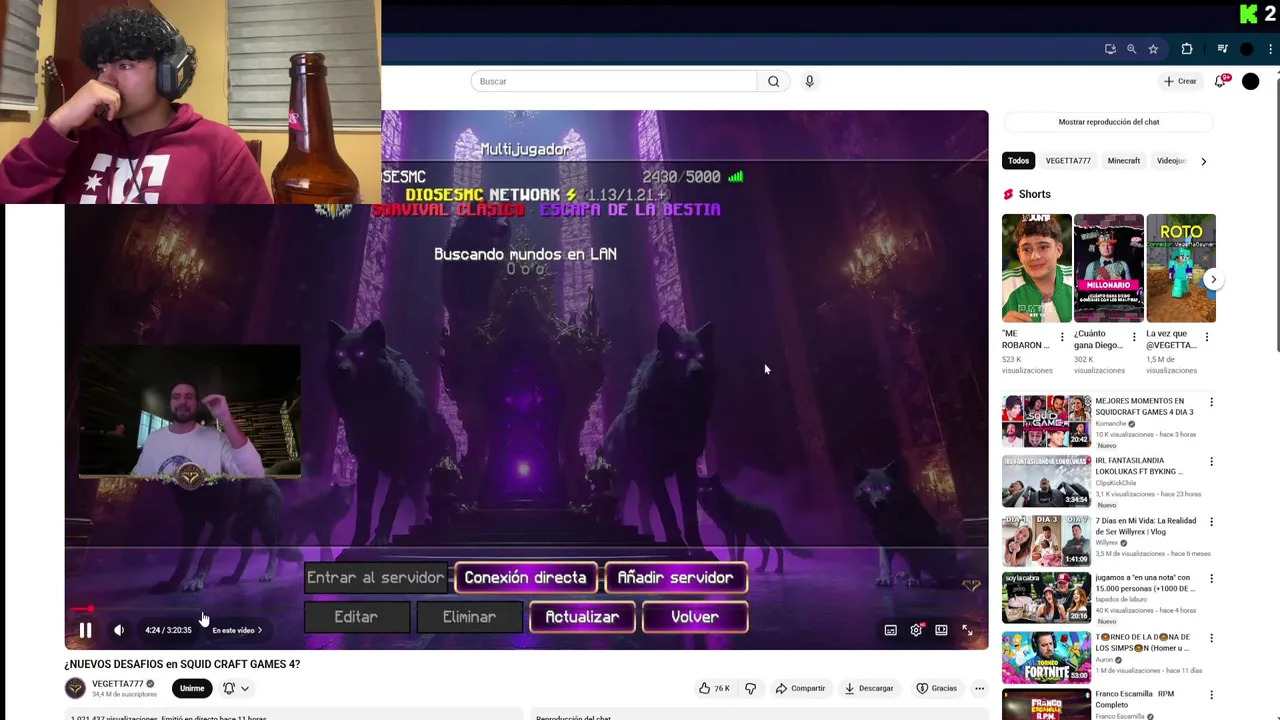Advance Shorts shelf with next arrow

pos(1213,279)
